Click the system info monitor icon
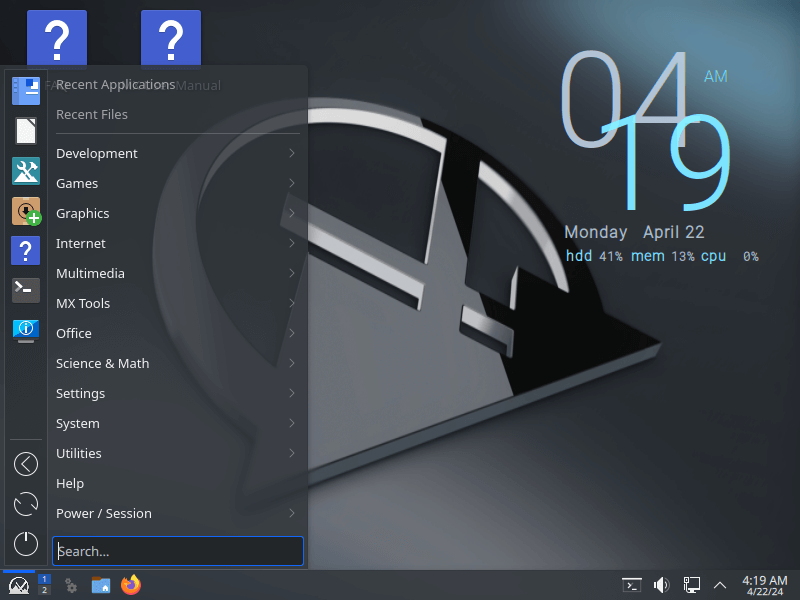This screenshot has width=800, height=600. 26,329
